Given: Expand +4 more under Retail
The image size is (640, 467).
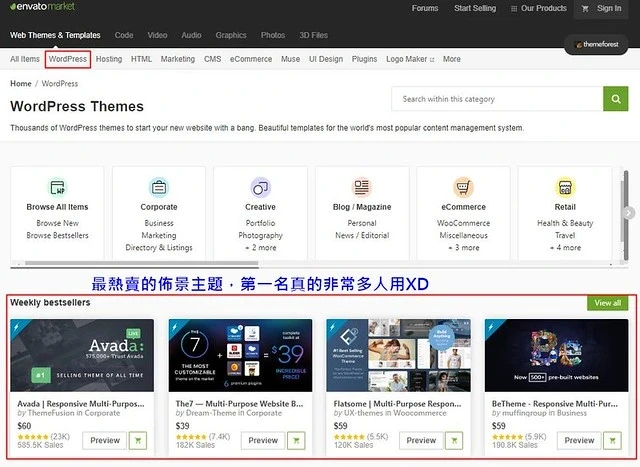Looking at the screenshot, I should (565, 247).
